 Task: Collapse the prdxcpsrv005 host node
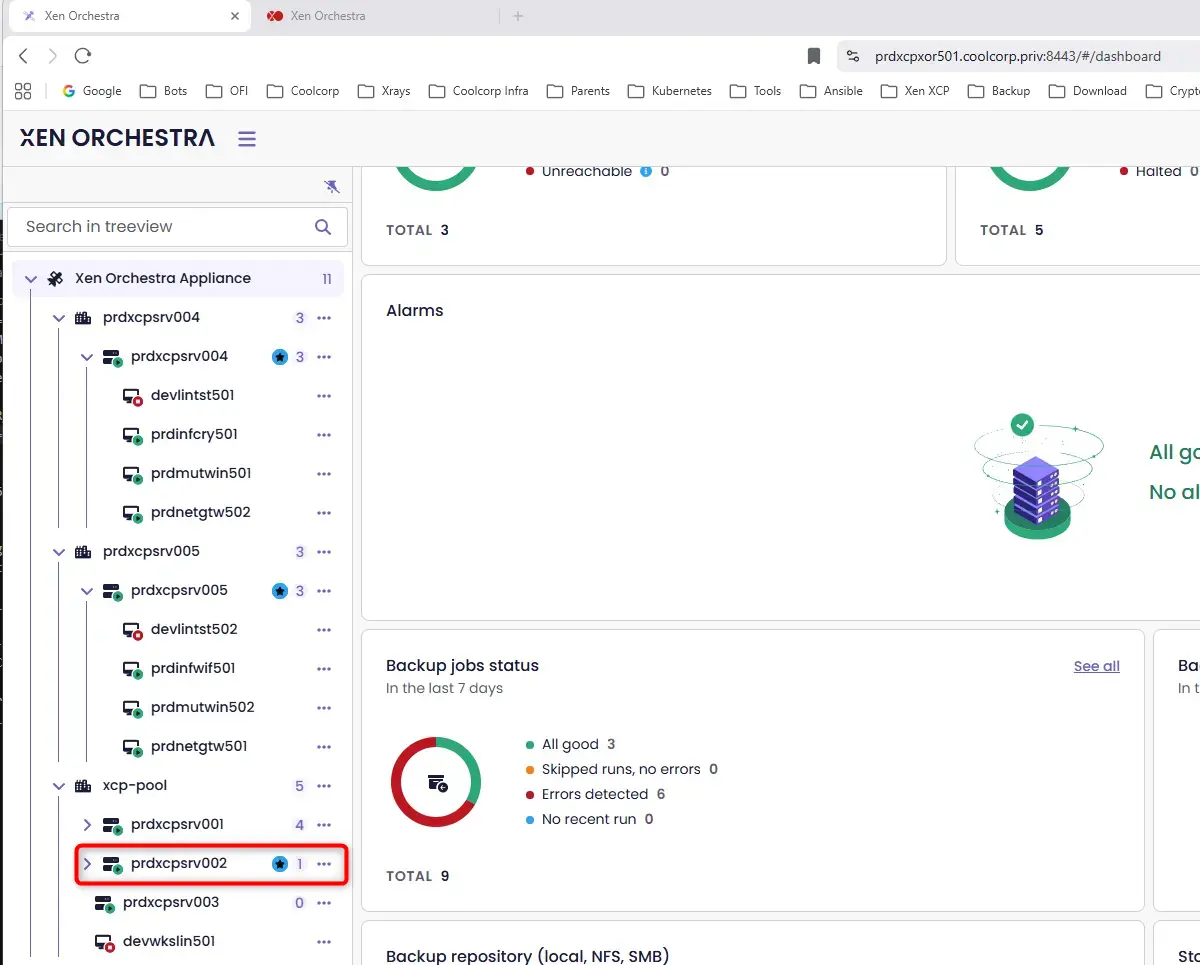click(x=87, y=591)
